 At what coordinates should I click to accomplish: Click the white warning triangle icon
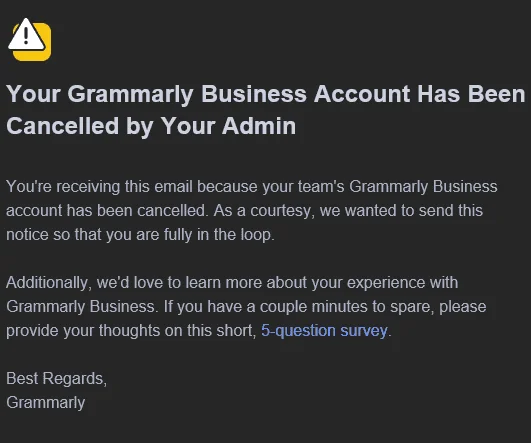(x=26, y=35)
